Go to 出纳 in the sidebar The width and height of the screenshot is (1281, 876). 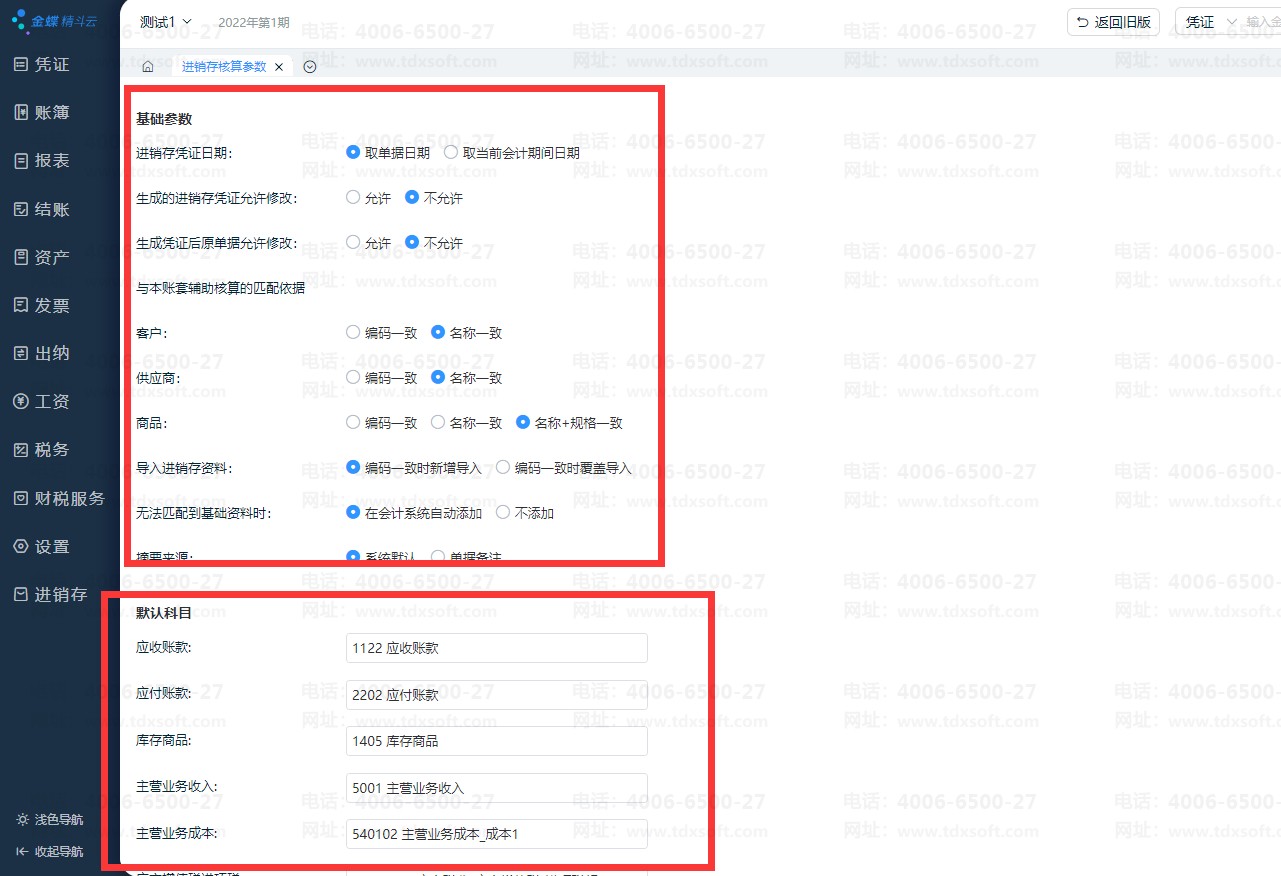point(42,353)
